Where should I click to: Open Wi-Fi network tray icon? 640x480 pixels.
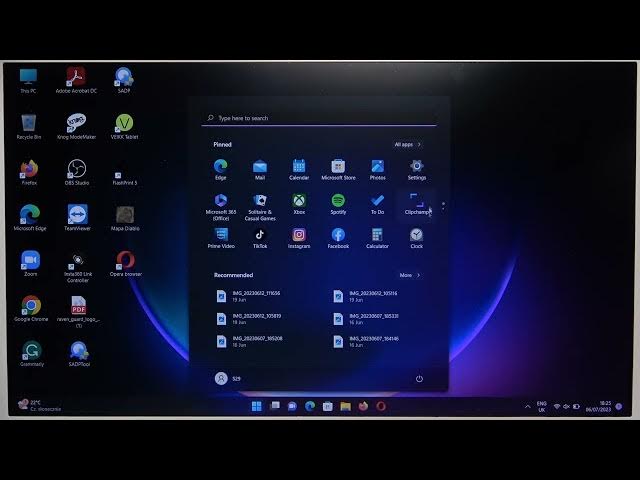(x=557, y=407)
